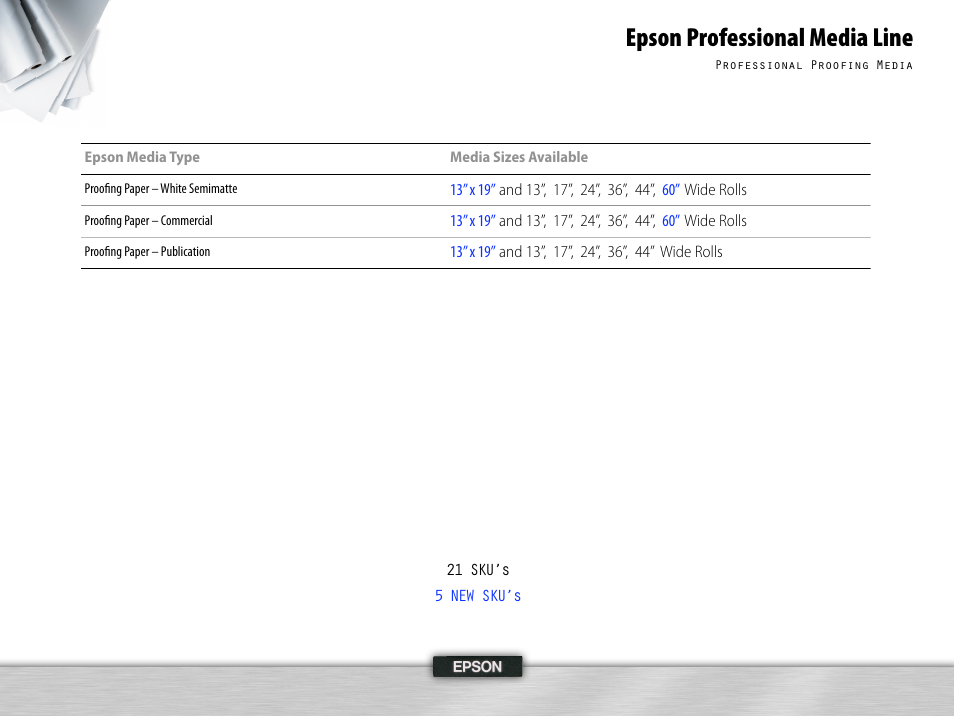Click 'Proofing Paper – Publication' row label
The width and height of the screenshot is (954, 716).
pyautogui.click(x=147, y=252)
